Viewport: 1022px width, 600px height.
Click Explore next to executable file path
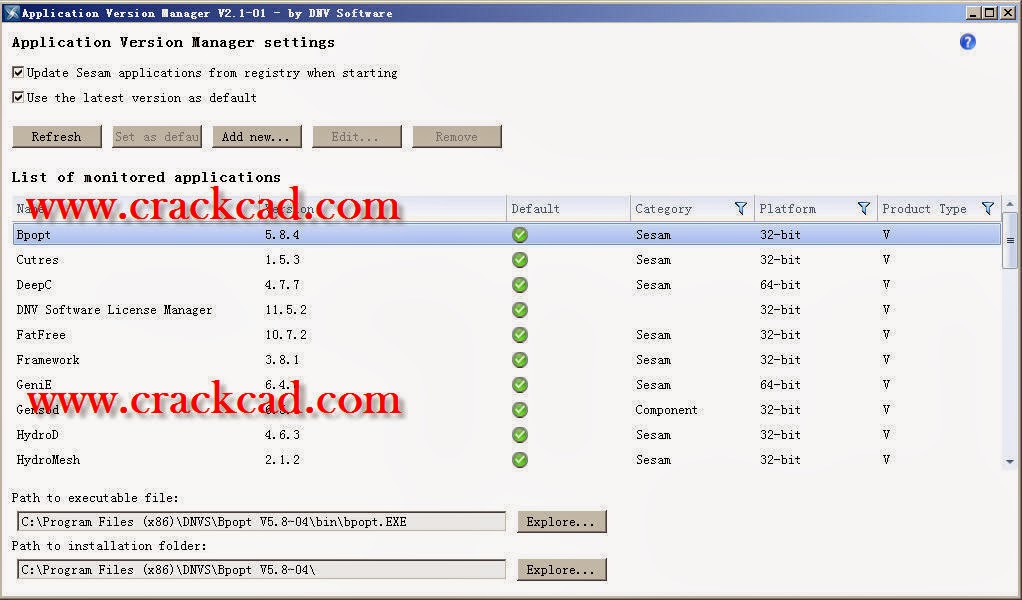pos(561,522)
